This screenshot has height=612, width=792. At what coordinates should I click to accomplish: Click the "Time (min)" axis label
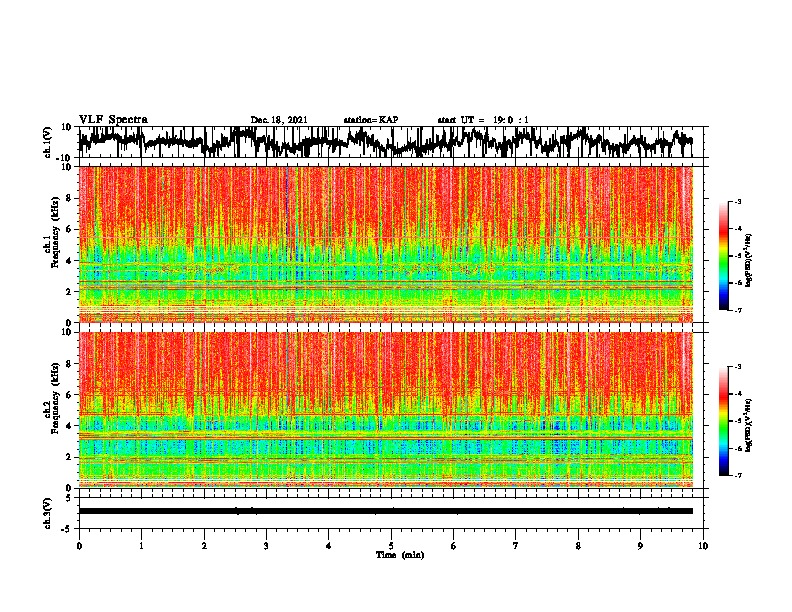[400, 555]
